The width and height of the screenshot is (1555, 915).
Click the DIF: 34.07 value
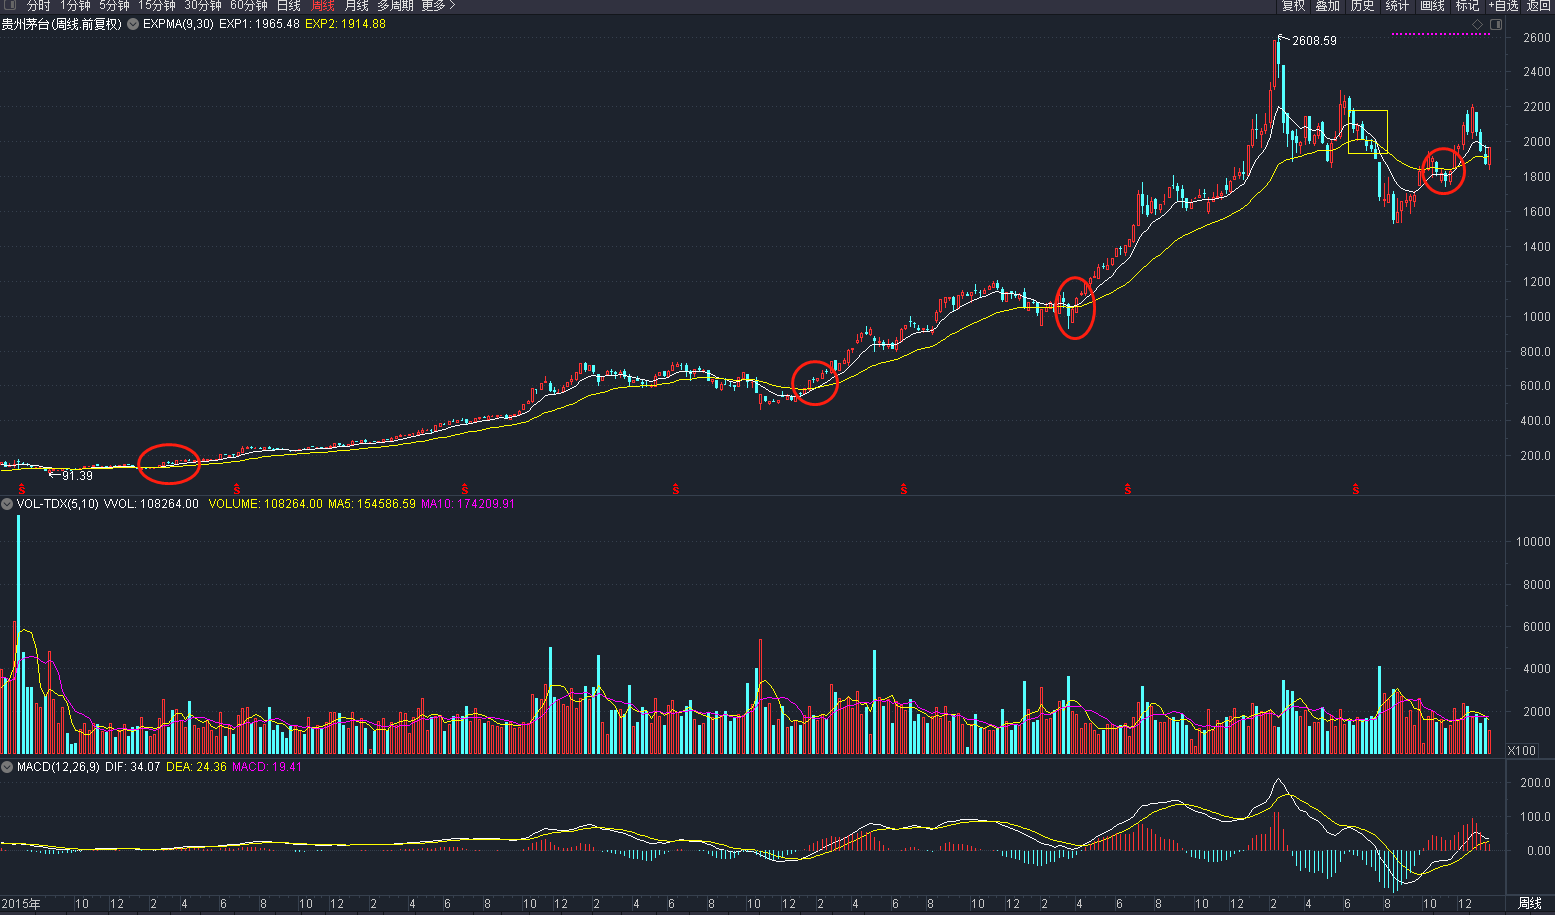point(133,767)
